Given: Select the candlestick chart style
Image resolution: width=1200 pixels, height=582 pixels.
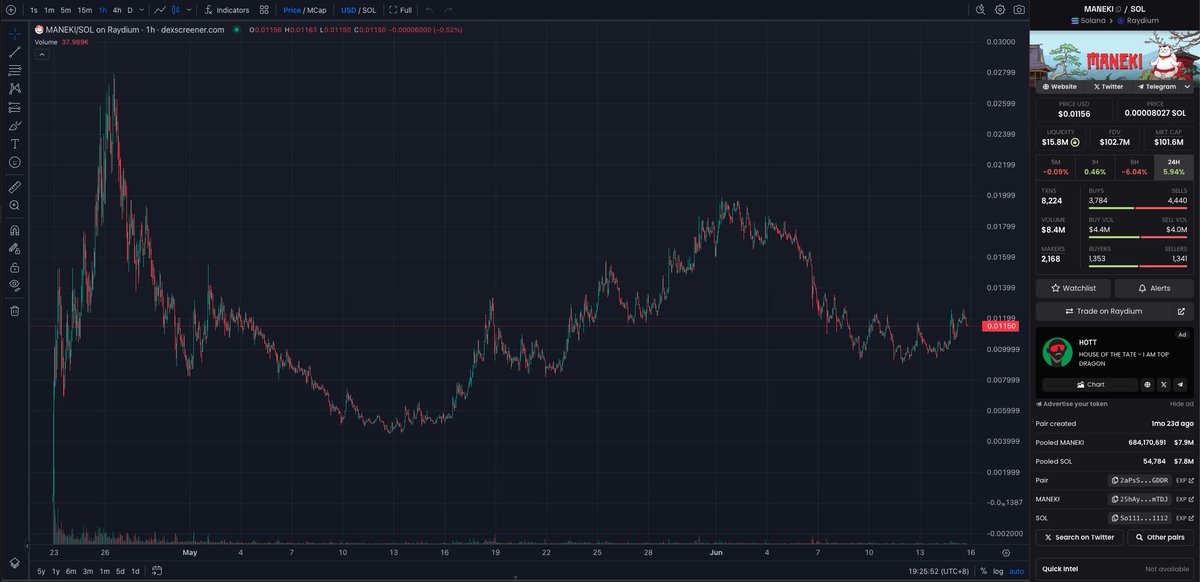Looking at the screenshot, I should point(176,10).
